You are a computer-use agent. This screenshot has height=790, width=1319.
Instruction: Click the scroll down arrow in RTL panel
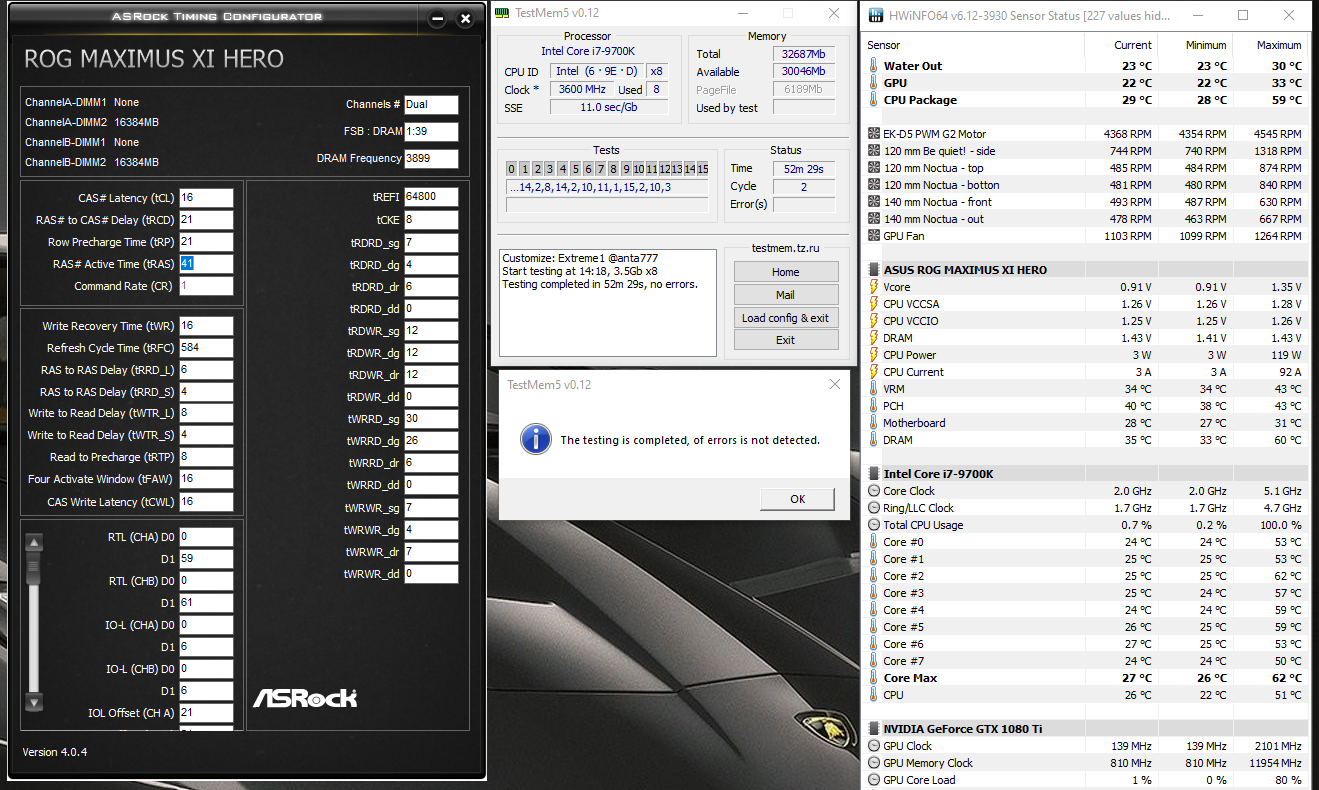point(34,702)
